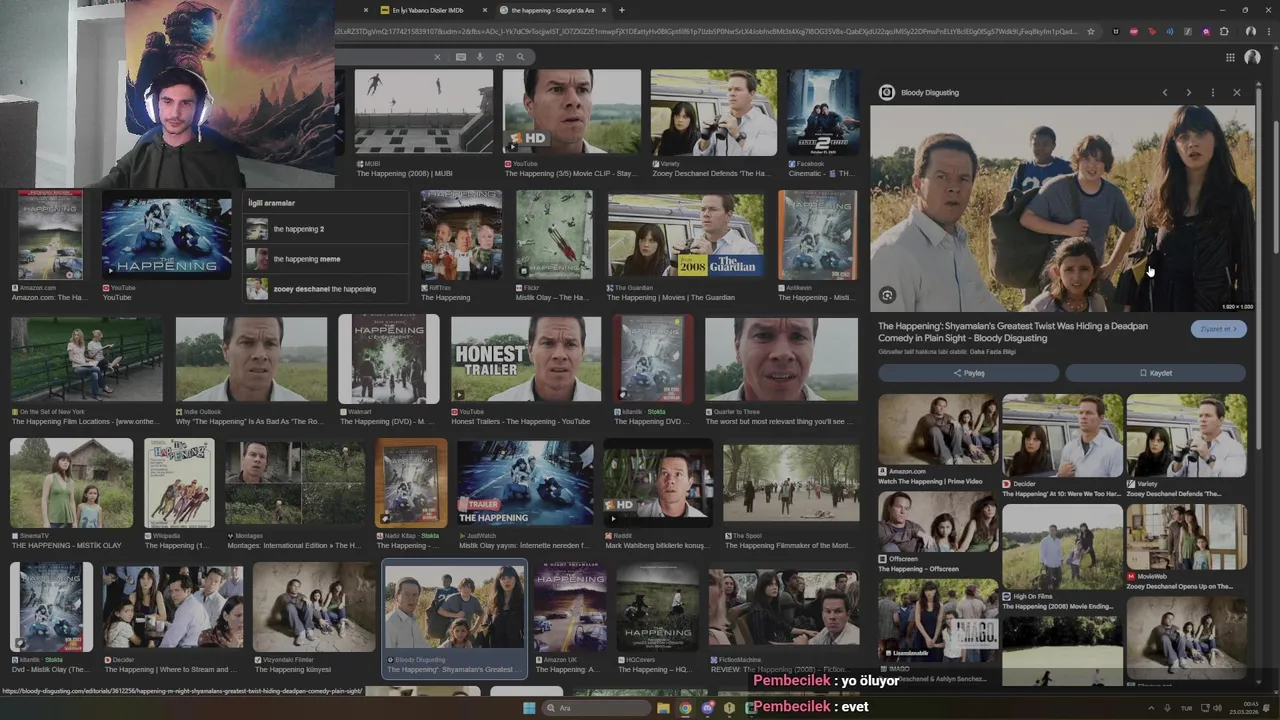Open the Decider related image in preview panel
This screenshot has height=720, width=1280.
pyautogui.click(x=1062, y=436)
